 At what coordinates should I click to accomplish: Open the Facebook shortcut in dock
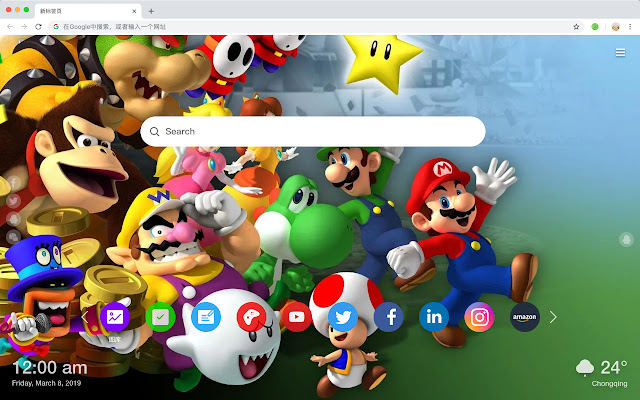(x=389, y=317)
